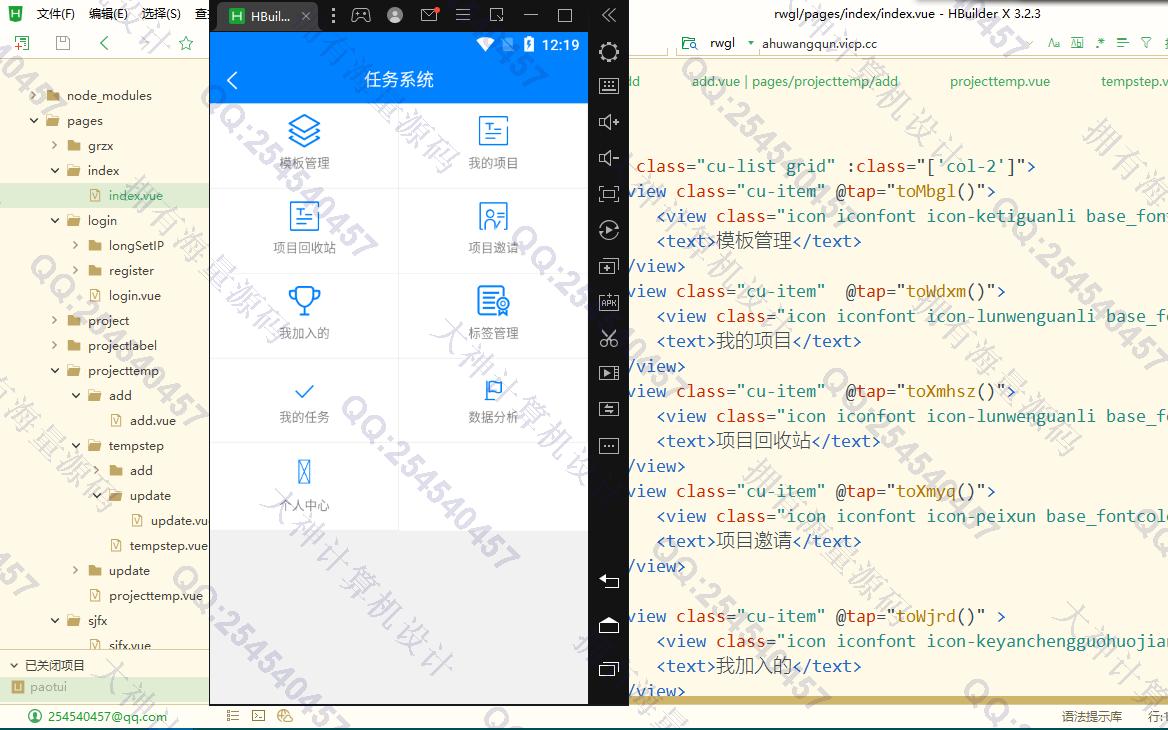Open the 文件(F) menu

tap(56, 13)
